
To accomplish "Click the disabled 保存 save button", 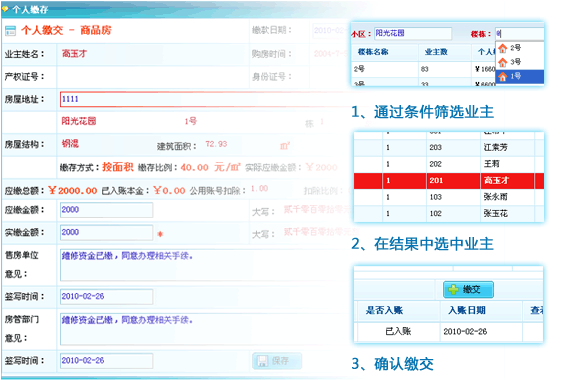I will click(x=277, y=361).
